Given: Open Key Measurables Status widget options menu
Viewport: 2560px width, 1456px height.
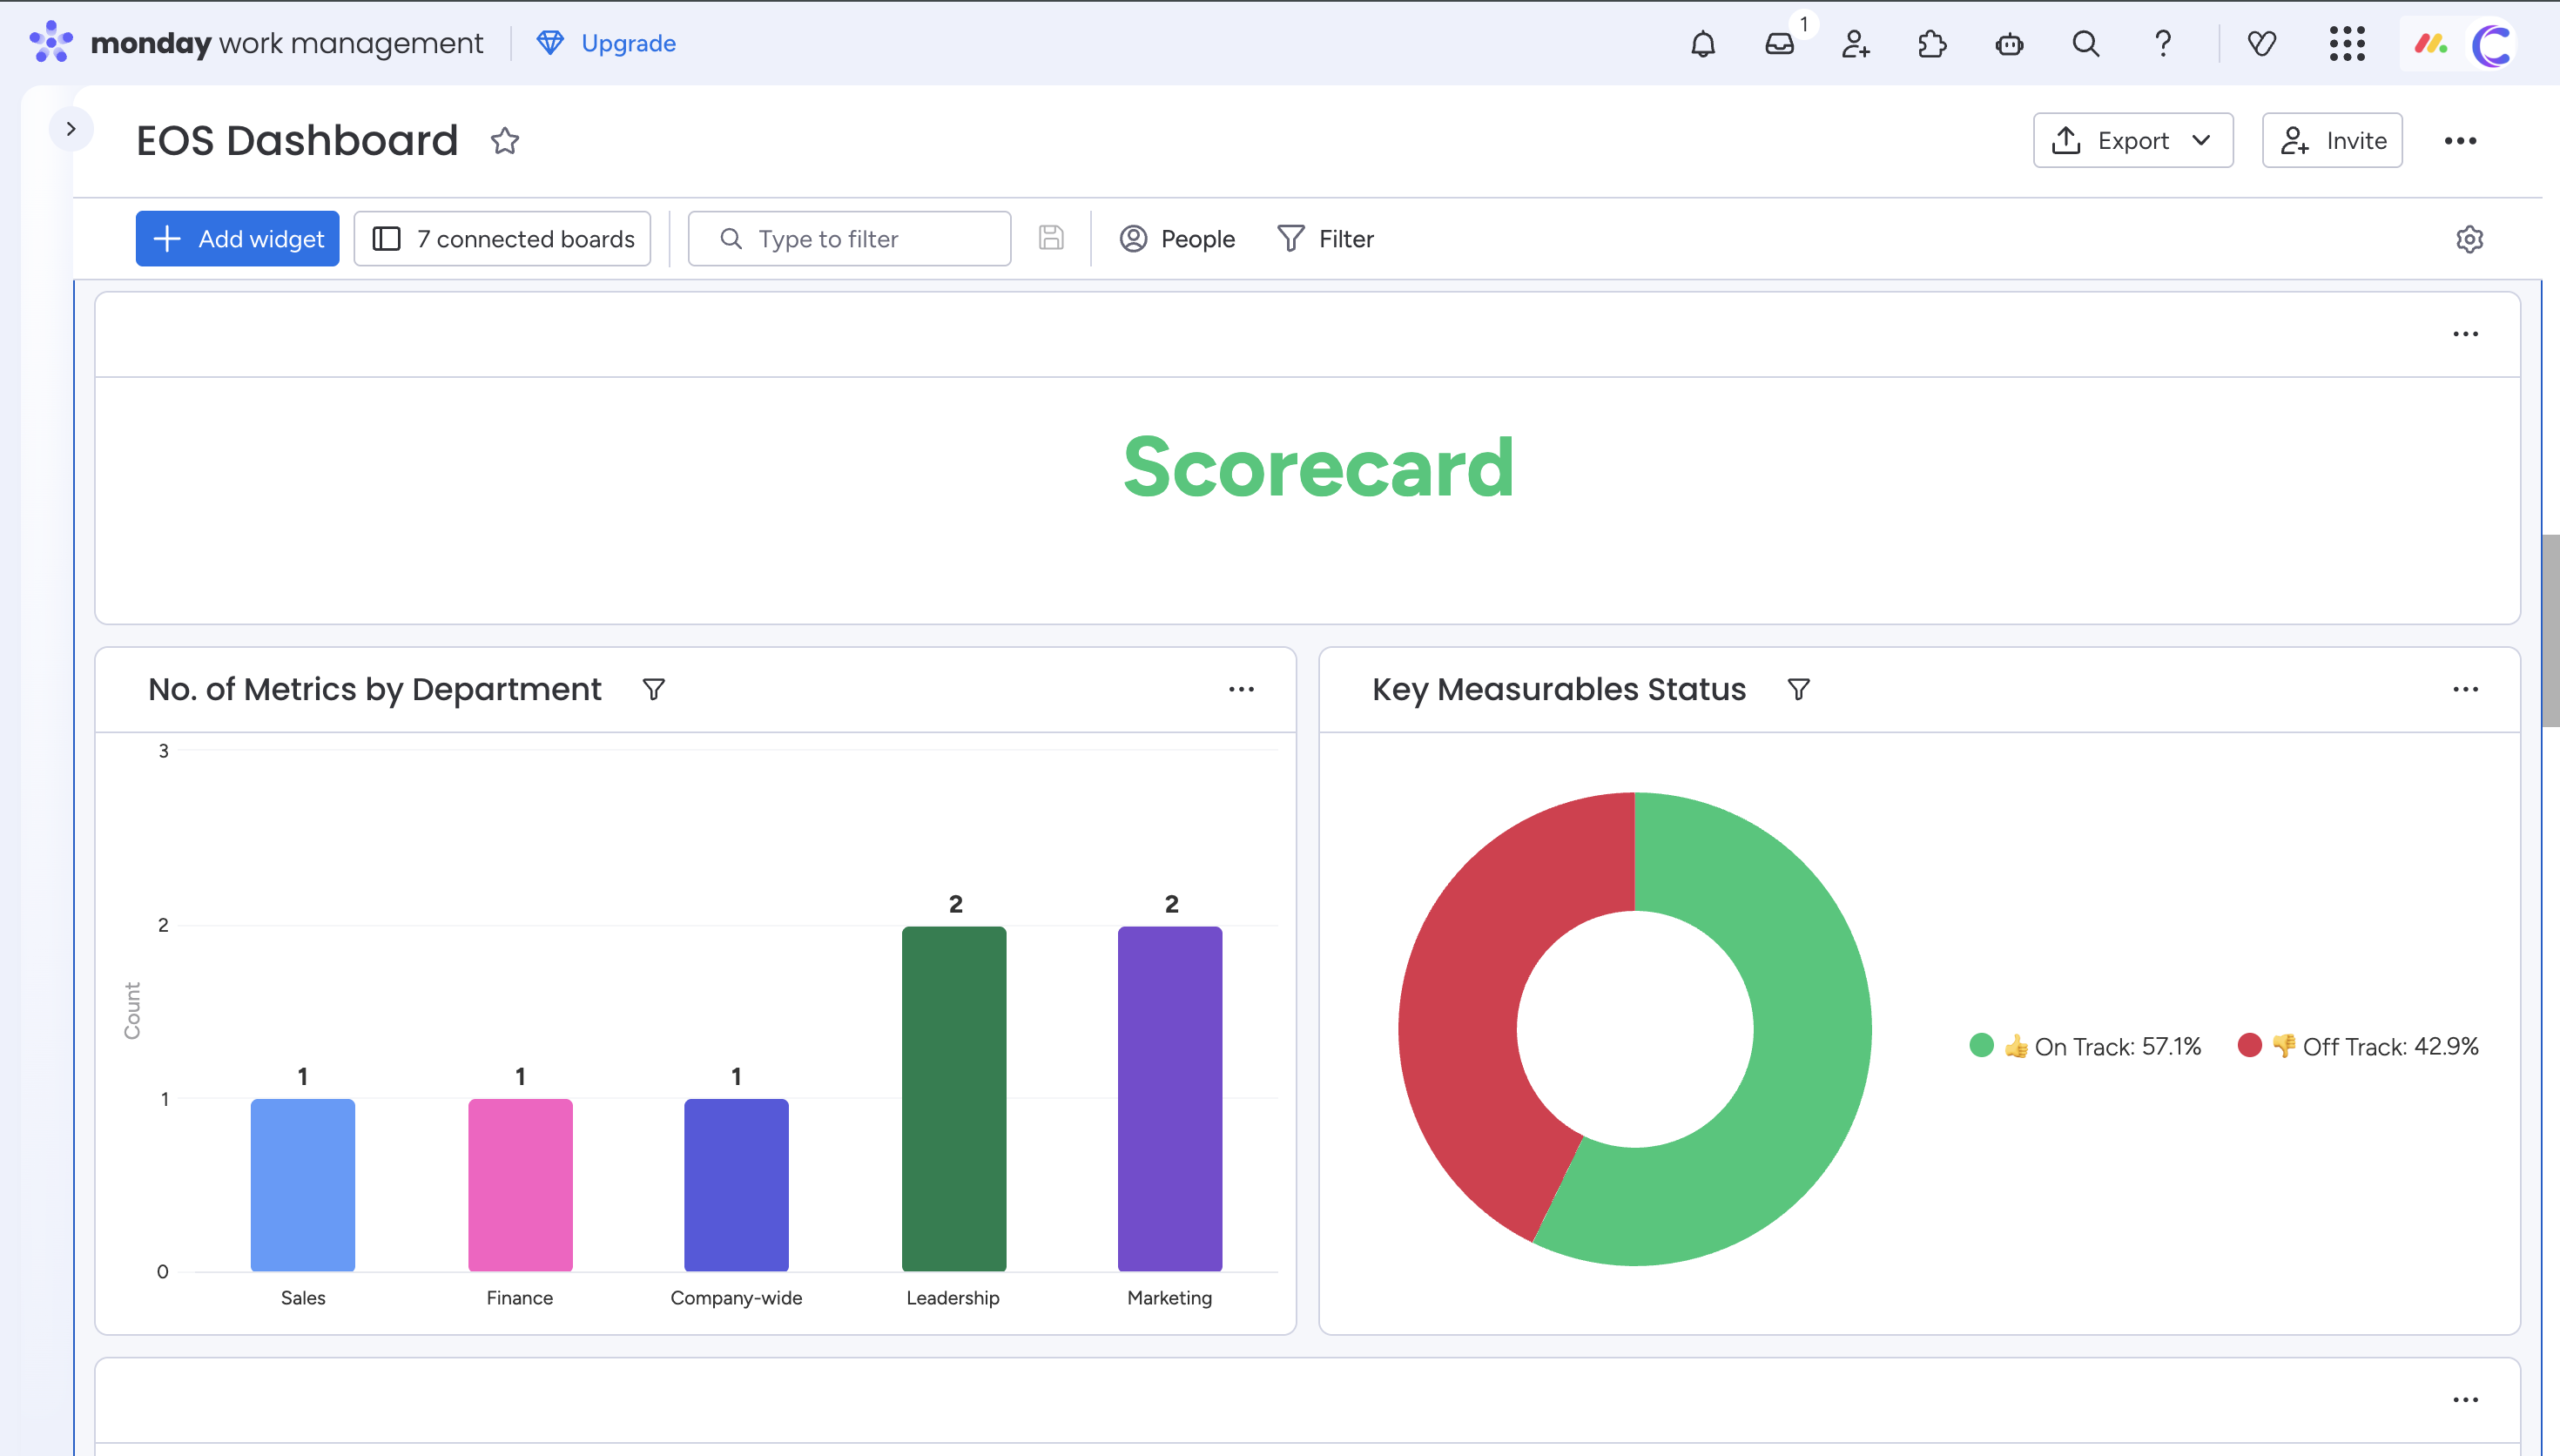Looking at the screenshot, I should [2465, 690].
